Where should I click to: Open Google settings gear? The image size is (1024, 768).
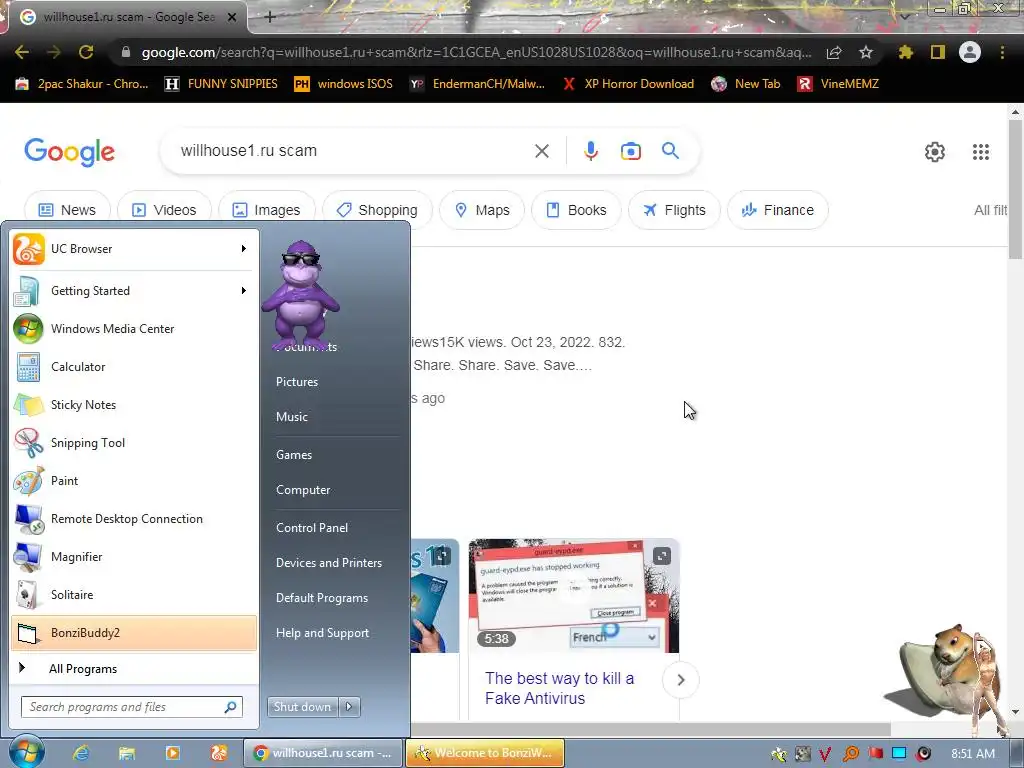coord(935,152)
